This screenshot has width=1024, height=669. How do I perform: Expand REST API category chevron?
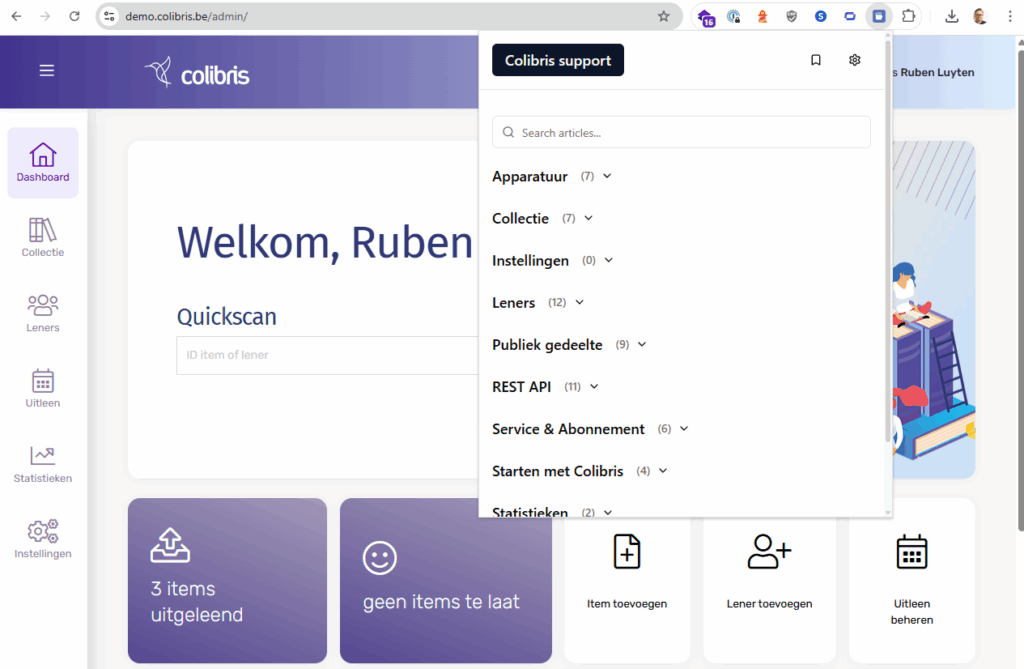click(x=594, y=387)
